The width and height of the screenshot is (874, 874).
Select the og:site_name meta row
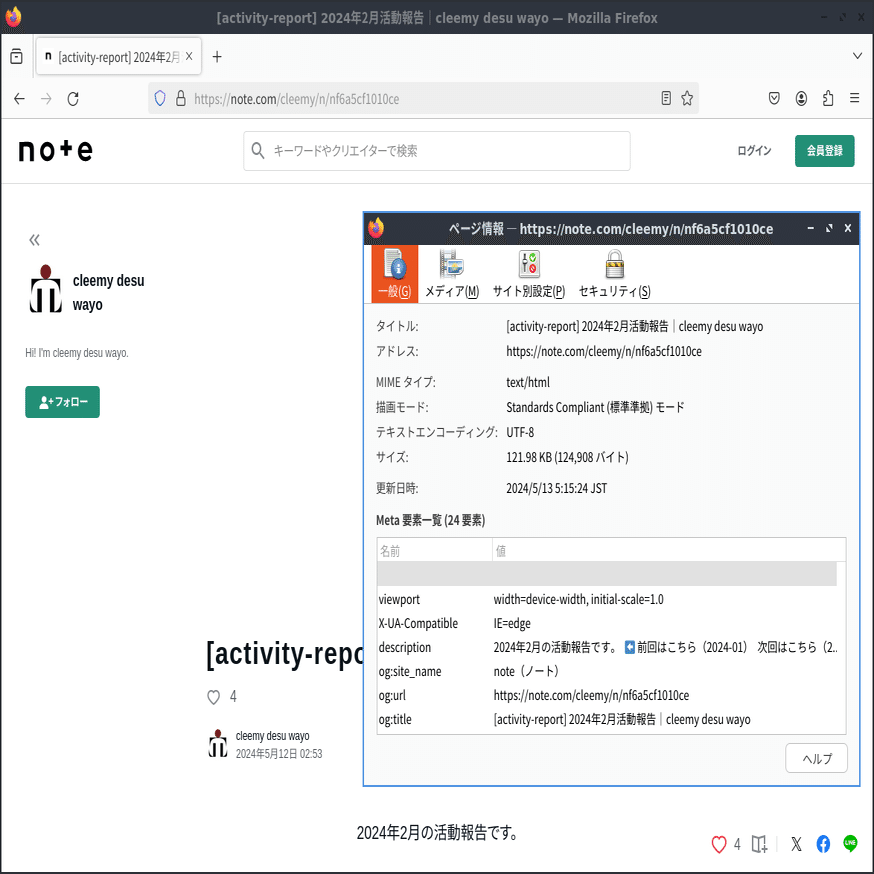pos(607,671)
